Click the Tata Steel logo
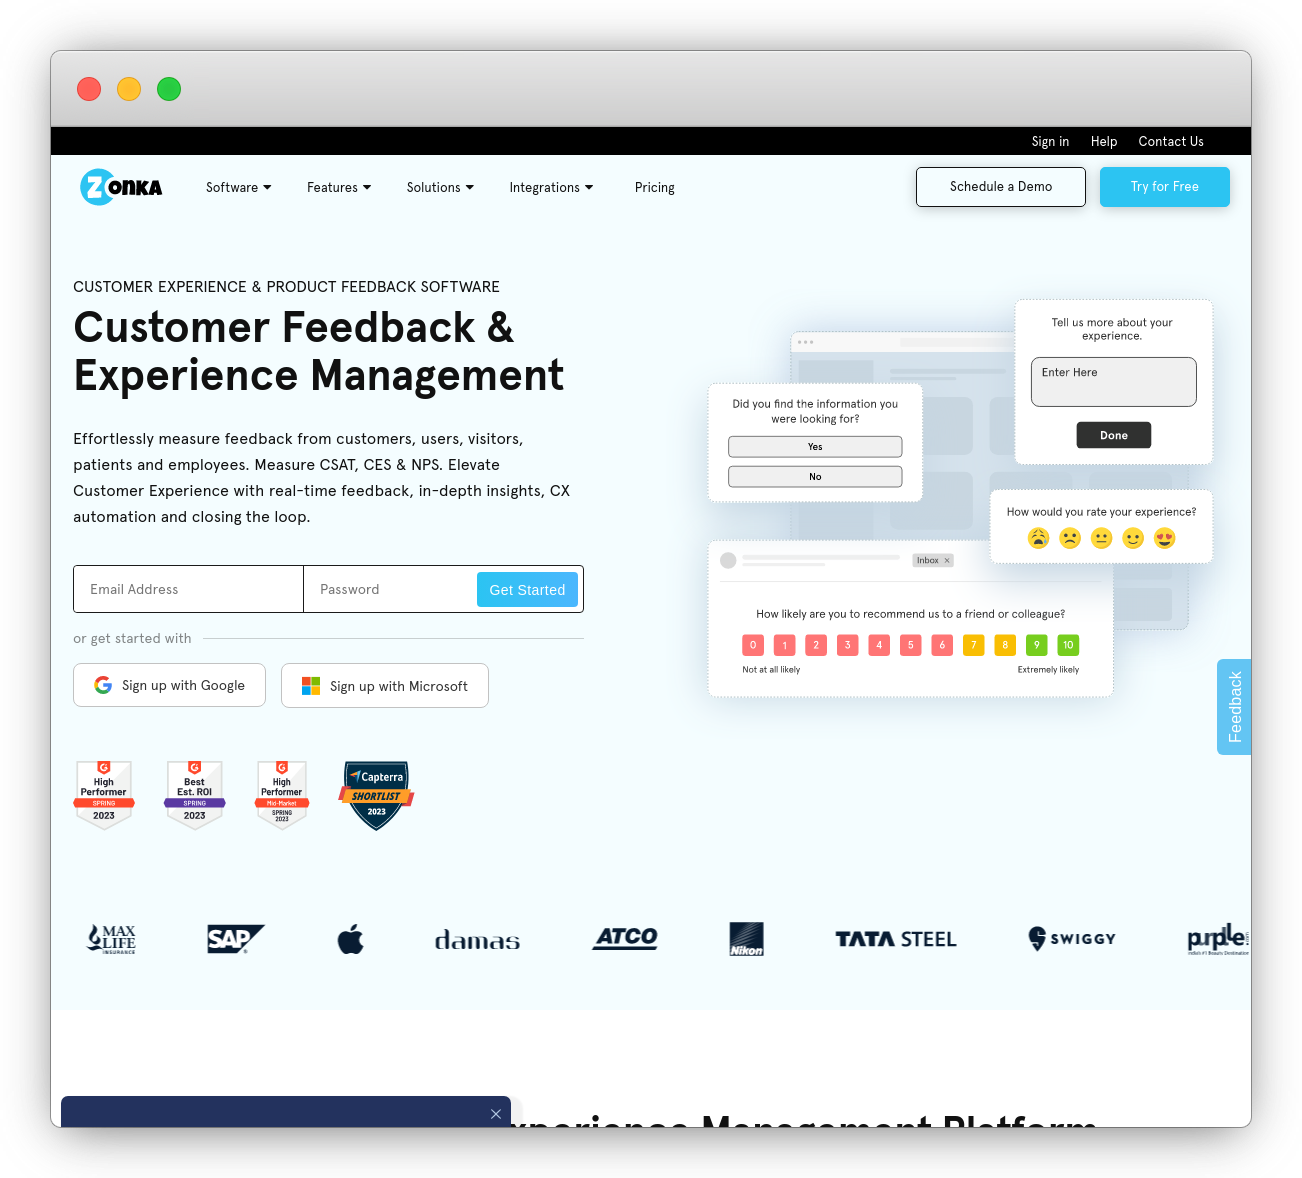The height and width of the screenshot is (1178, 1302). click(896, 939)
